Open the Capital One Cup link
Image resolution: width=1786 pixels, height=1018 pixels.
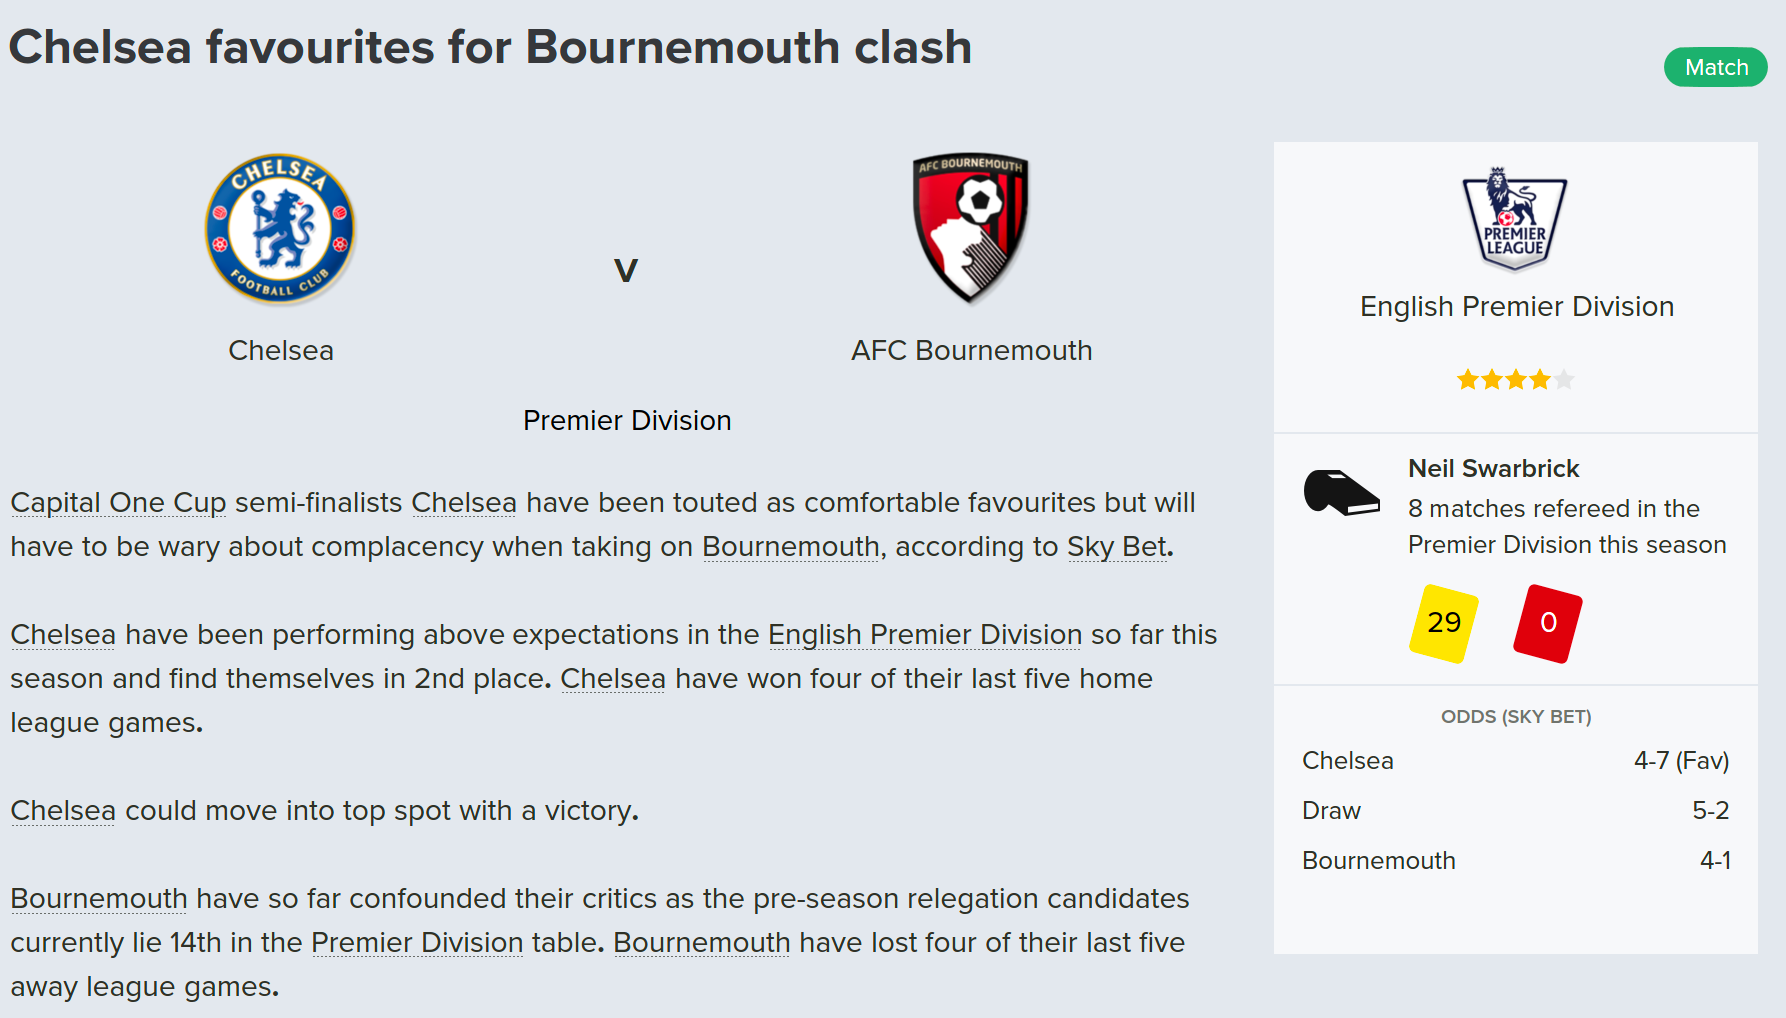tap(118, 502)
